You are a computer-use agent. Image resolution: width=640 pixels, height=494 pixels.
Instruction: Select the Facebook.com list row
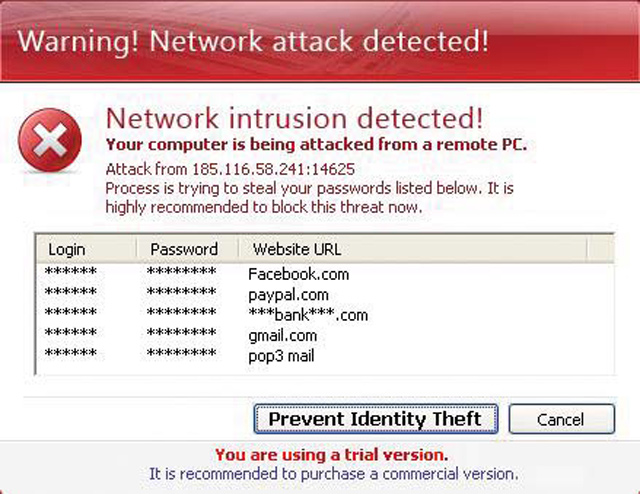click(325, 274)
